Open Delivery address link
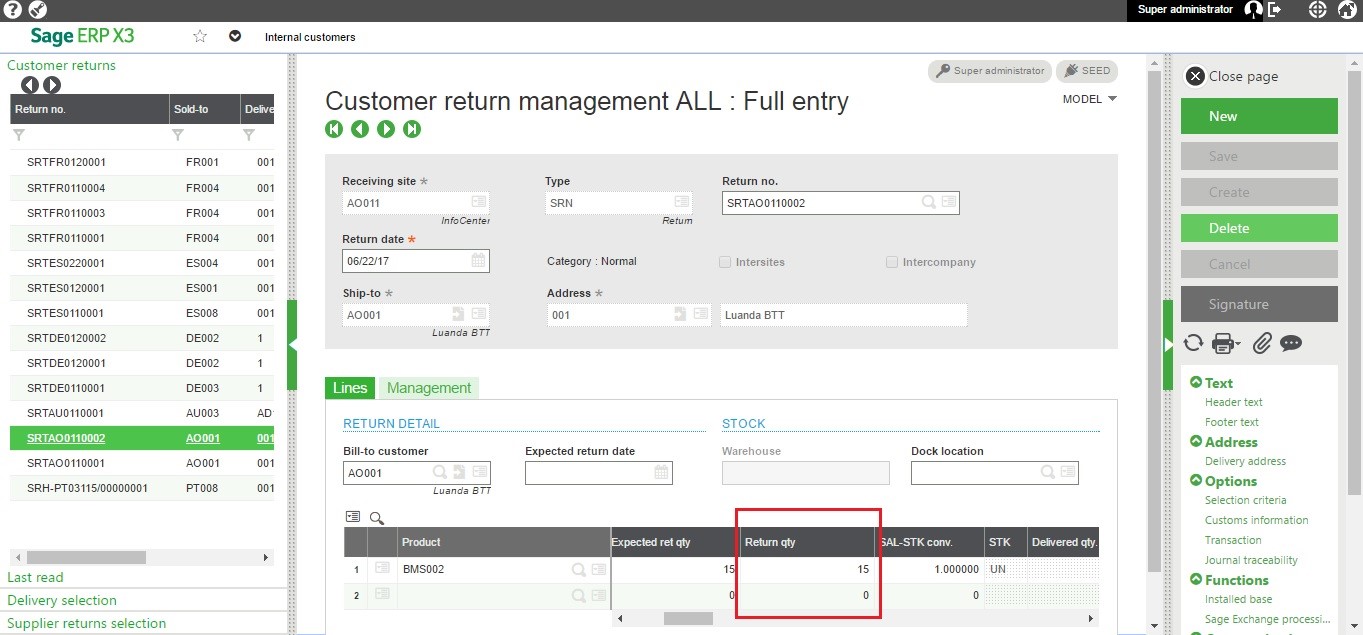This screenshot has height=635, width=1363. pyautogui.click(x=1245, y=461)
